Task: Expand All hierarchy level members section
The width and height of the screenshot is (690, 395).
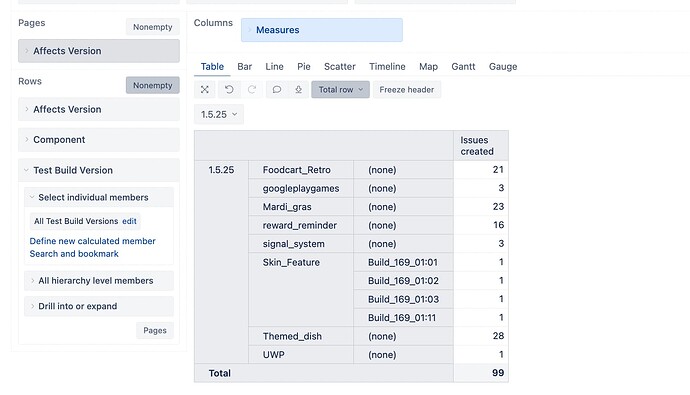Action: [x=99, y=281]
